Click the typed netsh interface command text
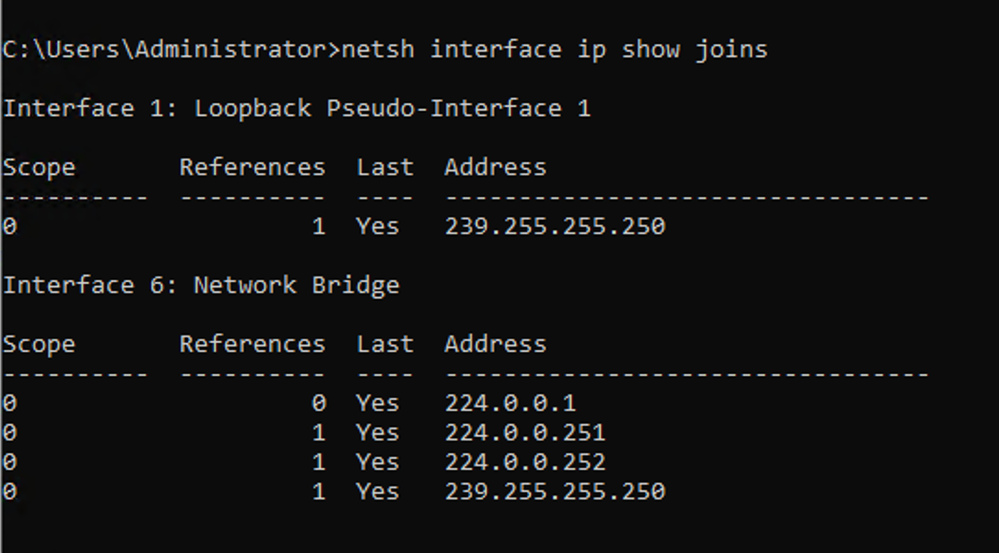The width and height of the screenshot is (999, 553). click(x=555, y=49)
